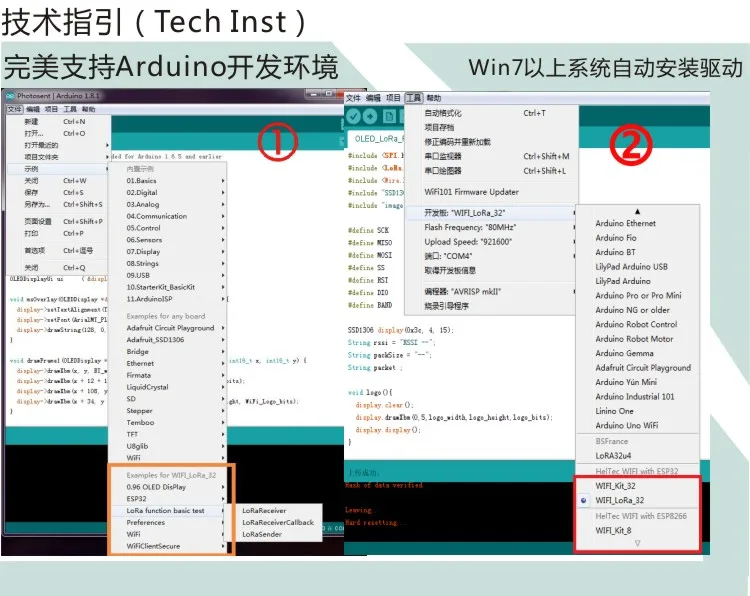Expand 0.96 OLED DisPlay submenu
The height and width of the screenshot is (596, 750).
pyautogui.click(x=167, y=487)
